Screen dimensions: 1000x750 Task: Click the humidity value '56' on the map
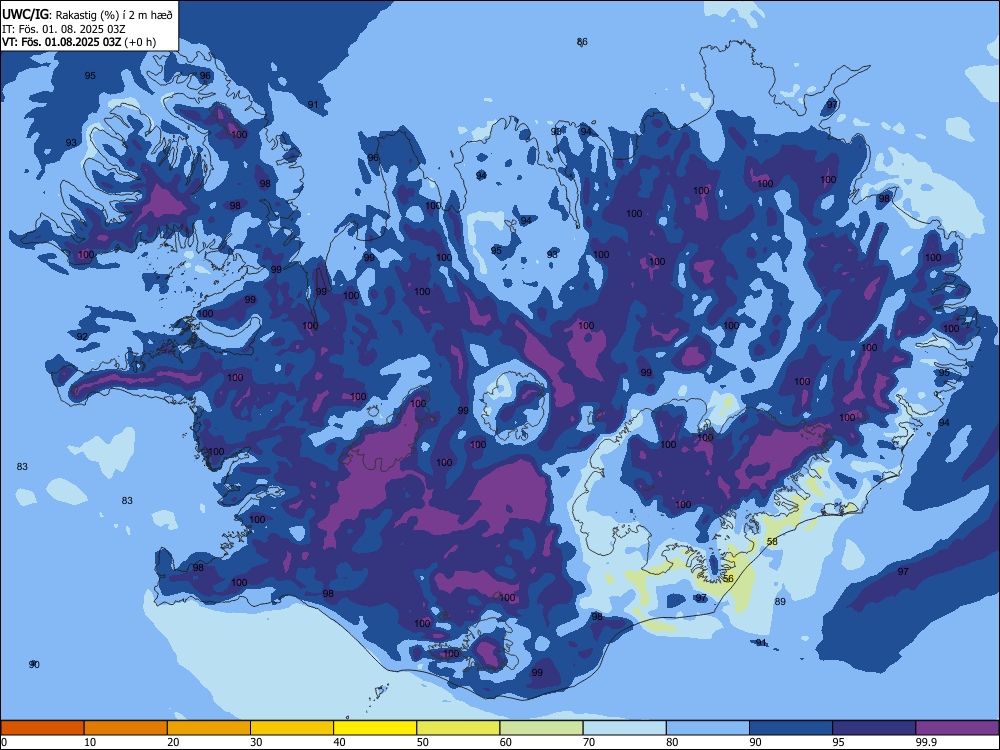pos(728,578)
